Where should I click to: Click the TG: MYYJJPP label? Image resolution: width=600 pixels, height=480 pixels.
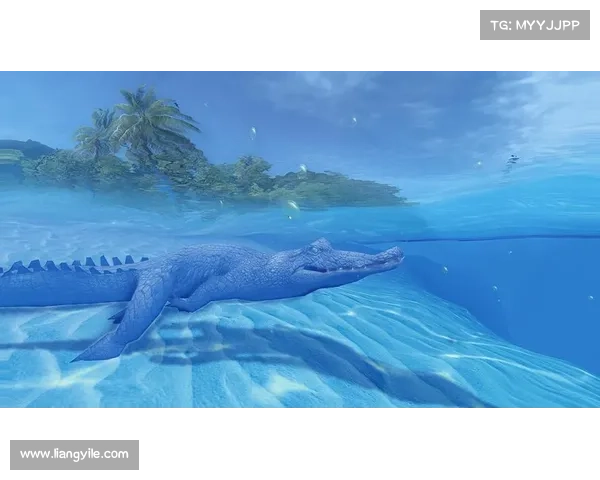535,24
